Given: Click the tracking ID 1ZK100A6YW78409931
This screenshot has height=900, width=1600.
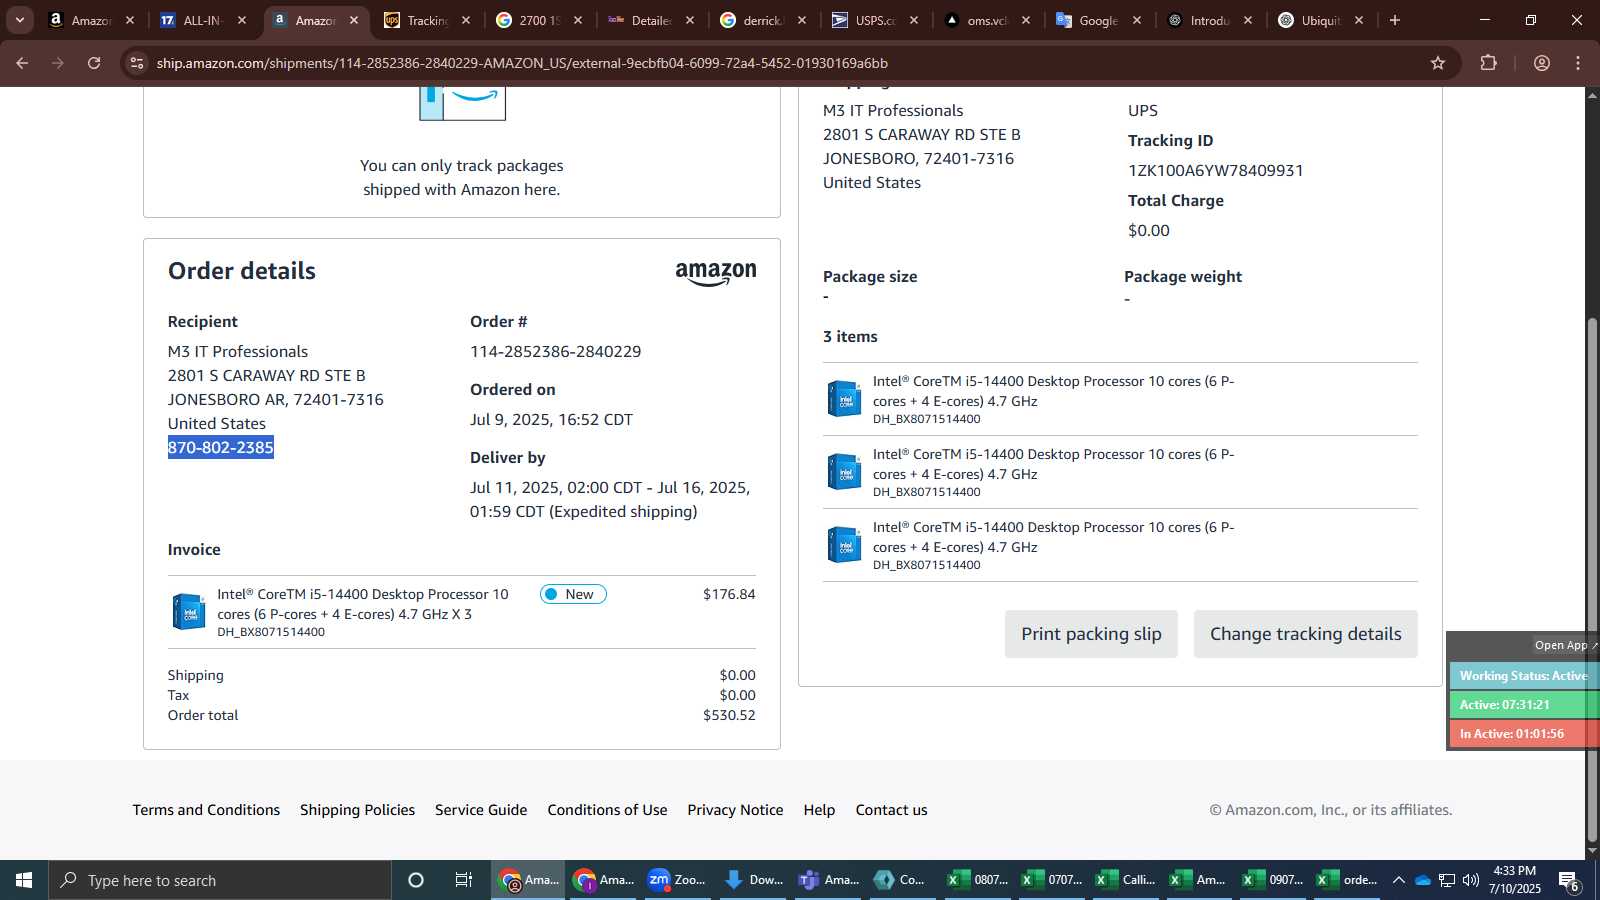Looking at the screenshot, I should click(x=1216, y=170).
